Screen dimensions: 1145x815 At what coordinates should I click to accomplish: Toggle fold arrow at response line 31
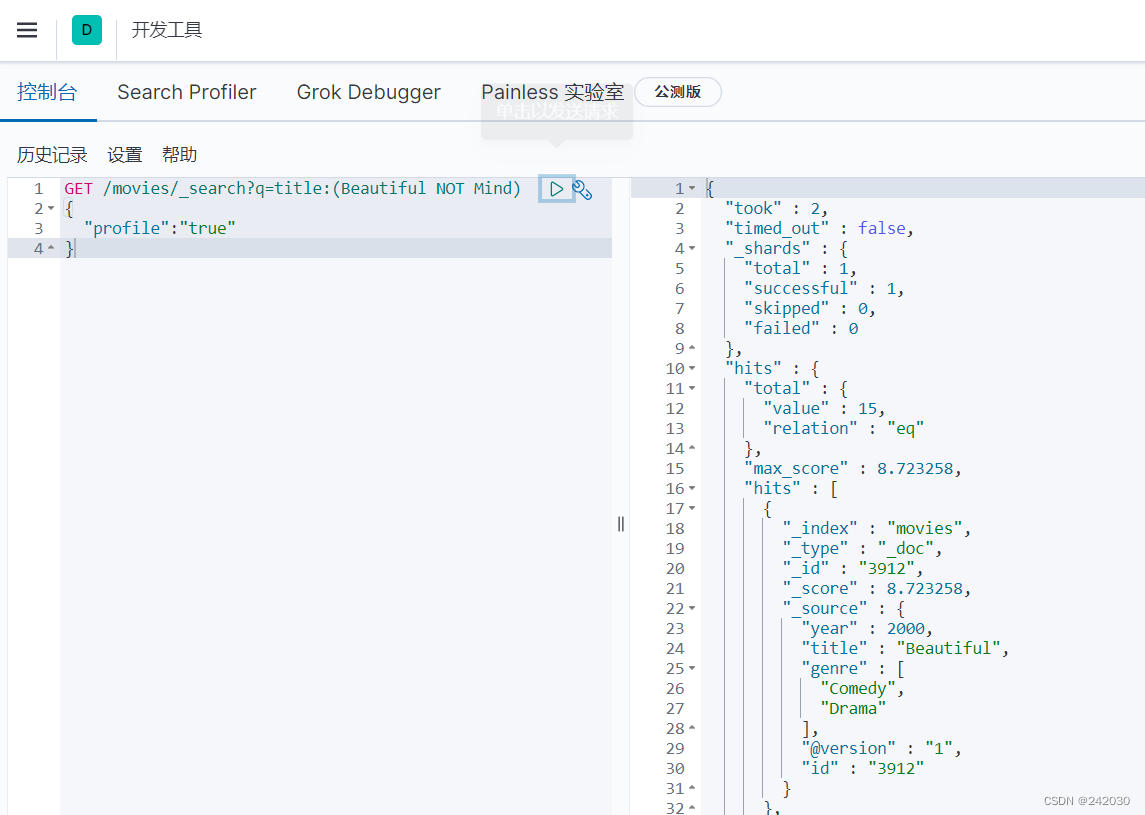[x=692, y=789]
